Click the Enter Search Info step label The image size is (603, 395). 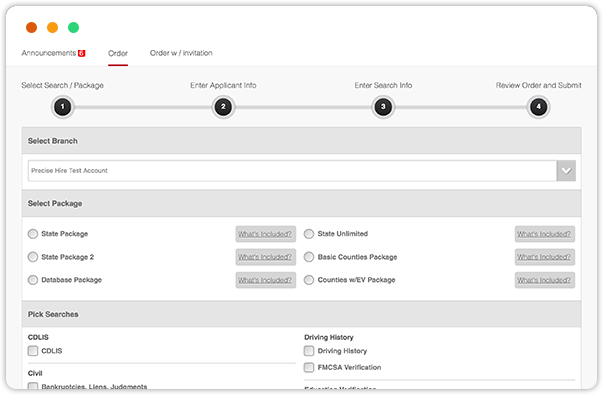[x=383, y=85]
